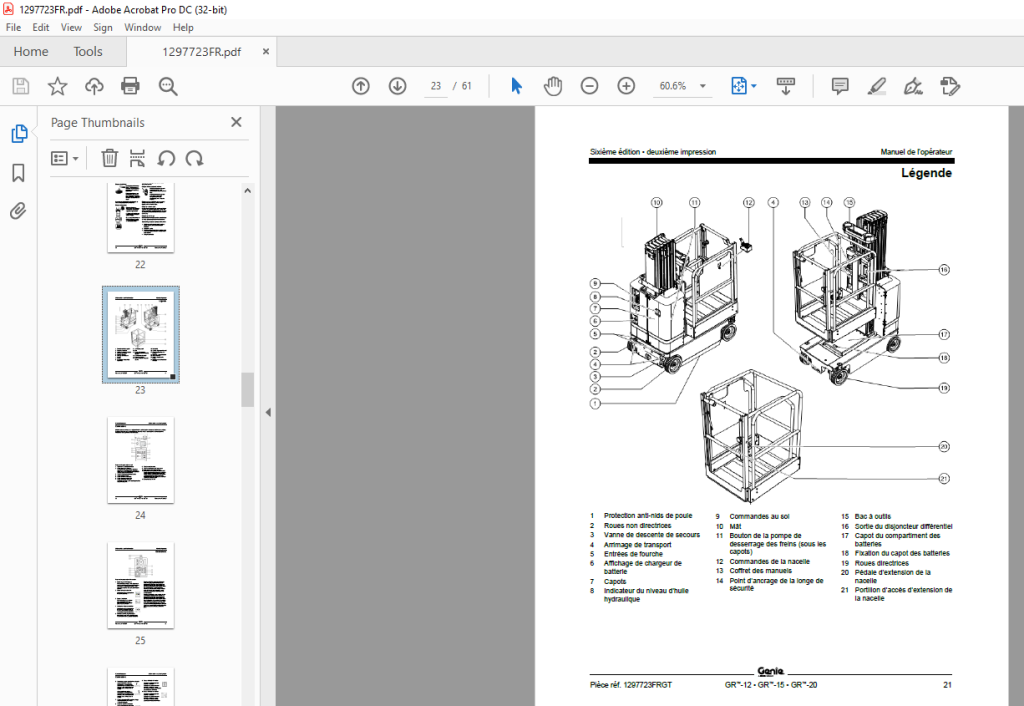Open the zoom level dropdown arrow
Image resolution: width=1024 pixels, height=706 pixels.
[703, 86]
